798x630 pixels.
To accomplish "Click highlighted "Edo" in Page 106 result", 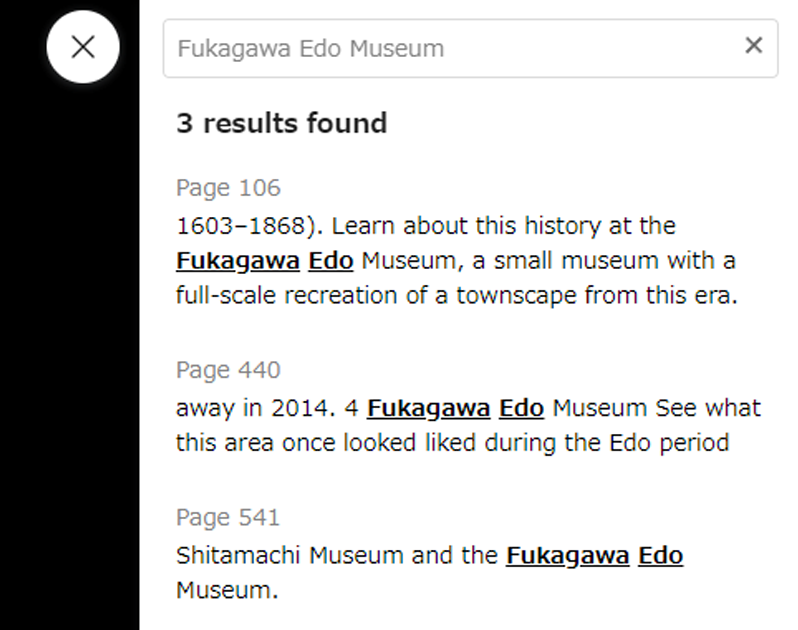I will tap(330, 261).
